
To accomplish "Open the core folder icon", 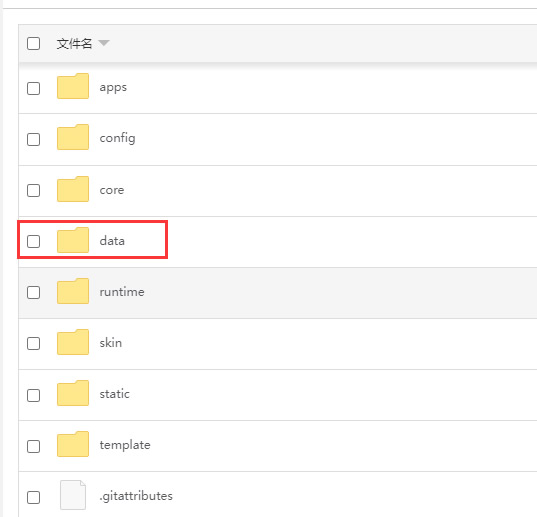I will (73, 189).
